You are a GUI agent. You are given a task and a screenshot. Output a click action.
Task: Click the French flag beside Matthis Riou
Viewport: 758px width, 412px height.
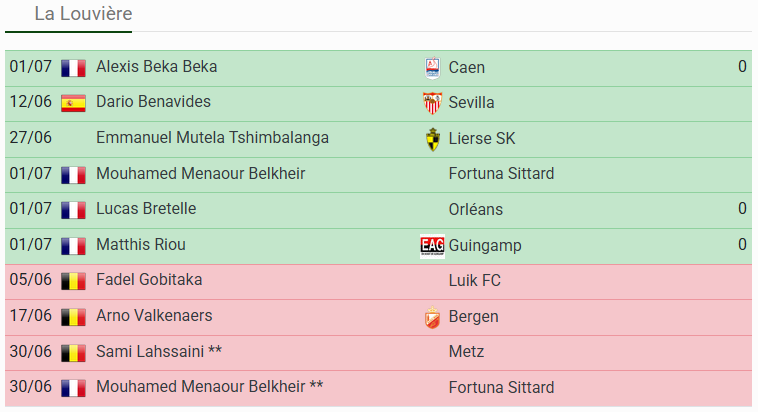click(x=73, y=246)
